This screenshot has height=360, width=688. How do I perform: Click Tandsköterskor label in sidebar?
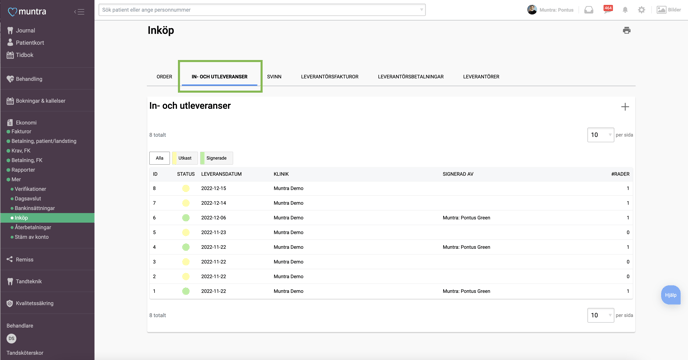point(25,353)
